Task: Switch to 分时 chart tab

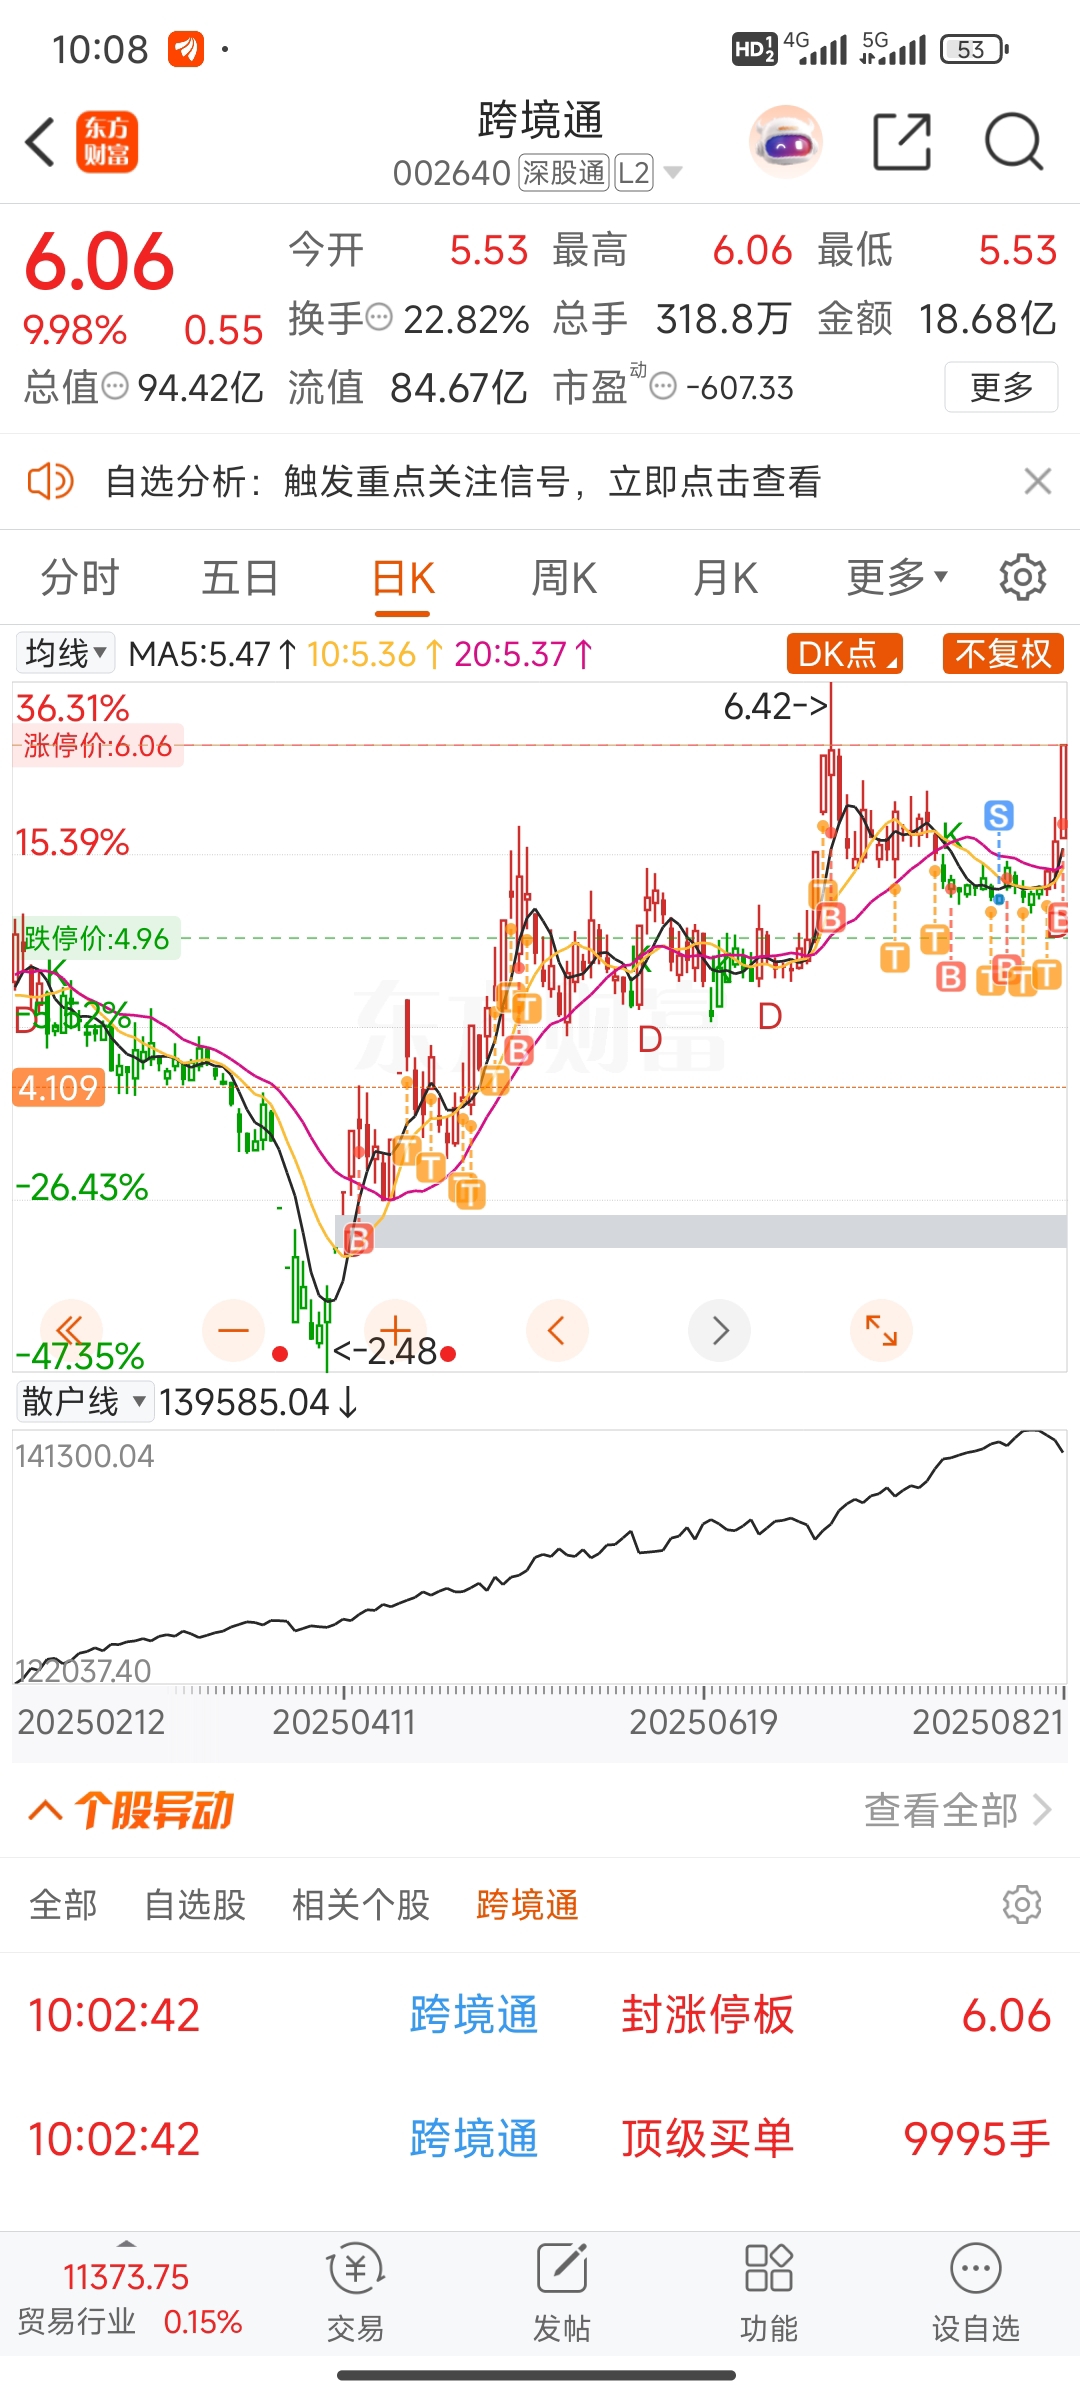Action: [x=80, y=578]
